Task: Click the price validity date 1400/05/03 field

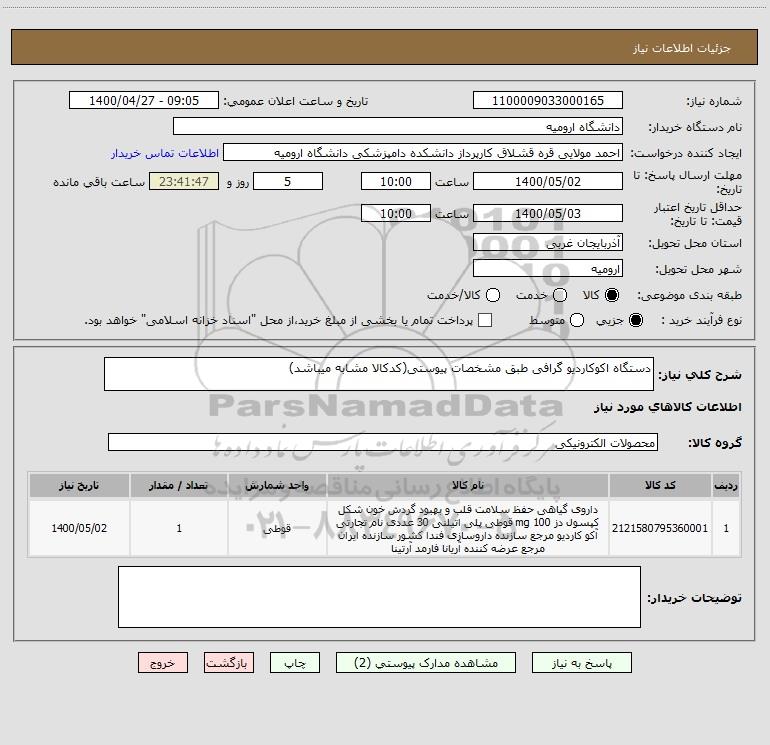Action: pyautogui.click(x=548, y=213)
